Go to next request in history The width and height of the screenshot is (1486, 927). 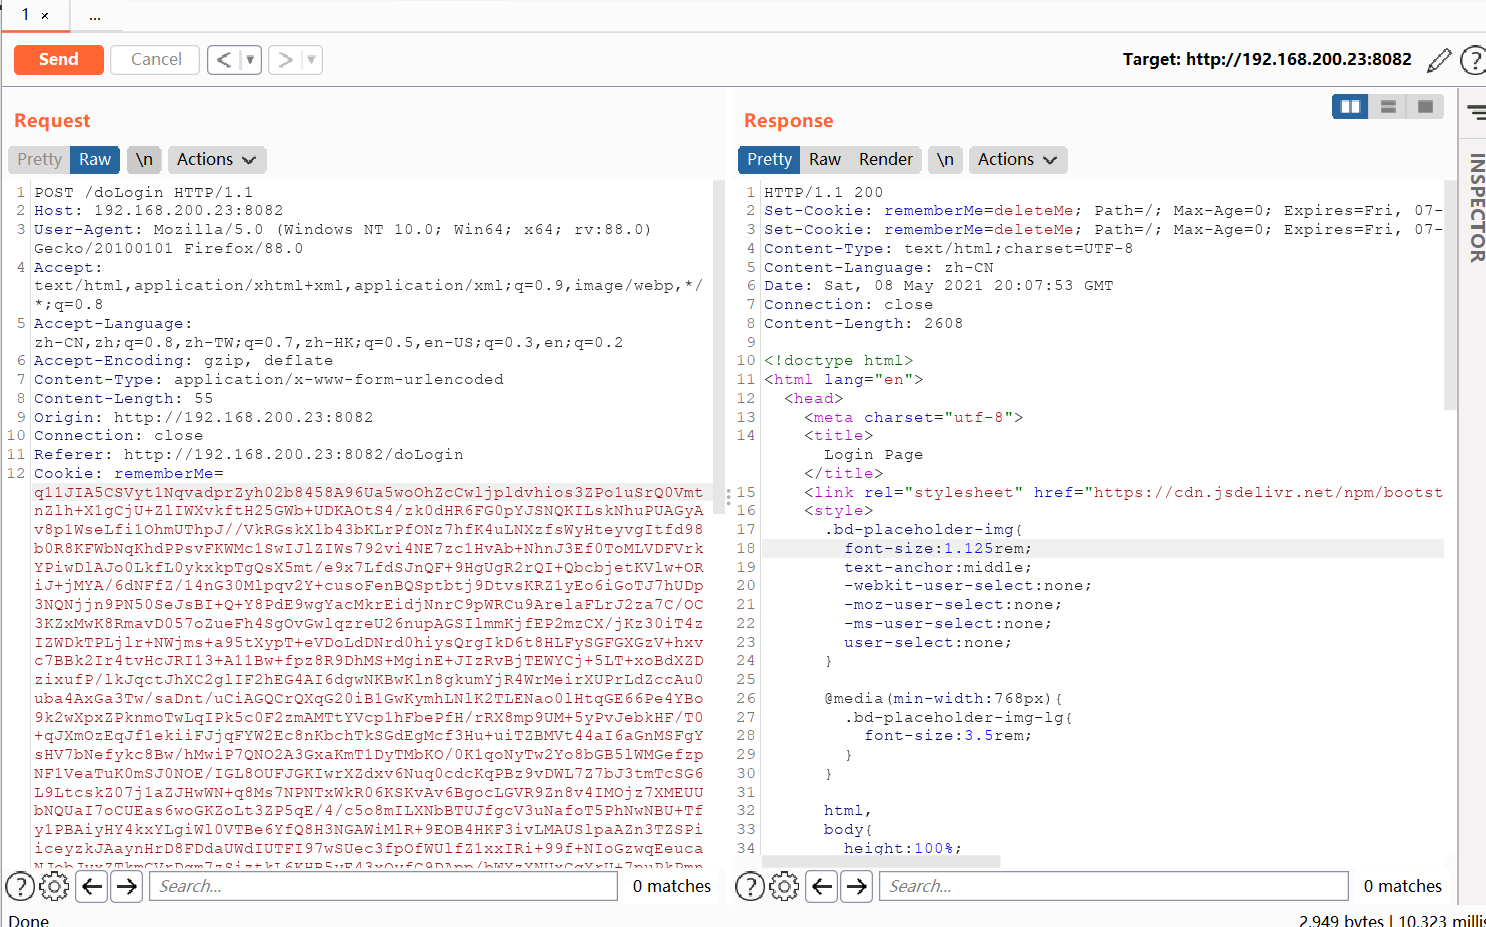[x=285, y=60]
